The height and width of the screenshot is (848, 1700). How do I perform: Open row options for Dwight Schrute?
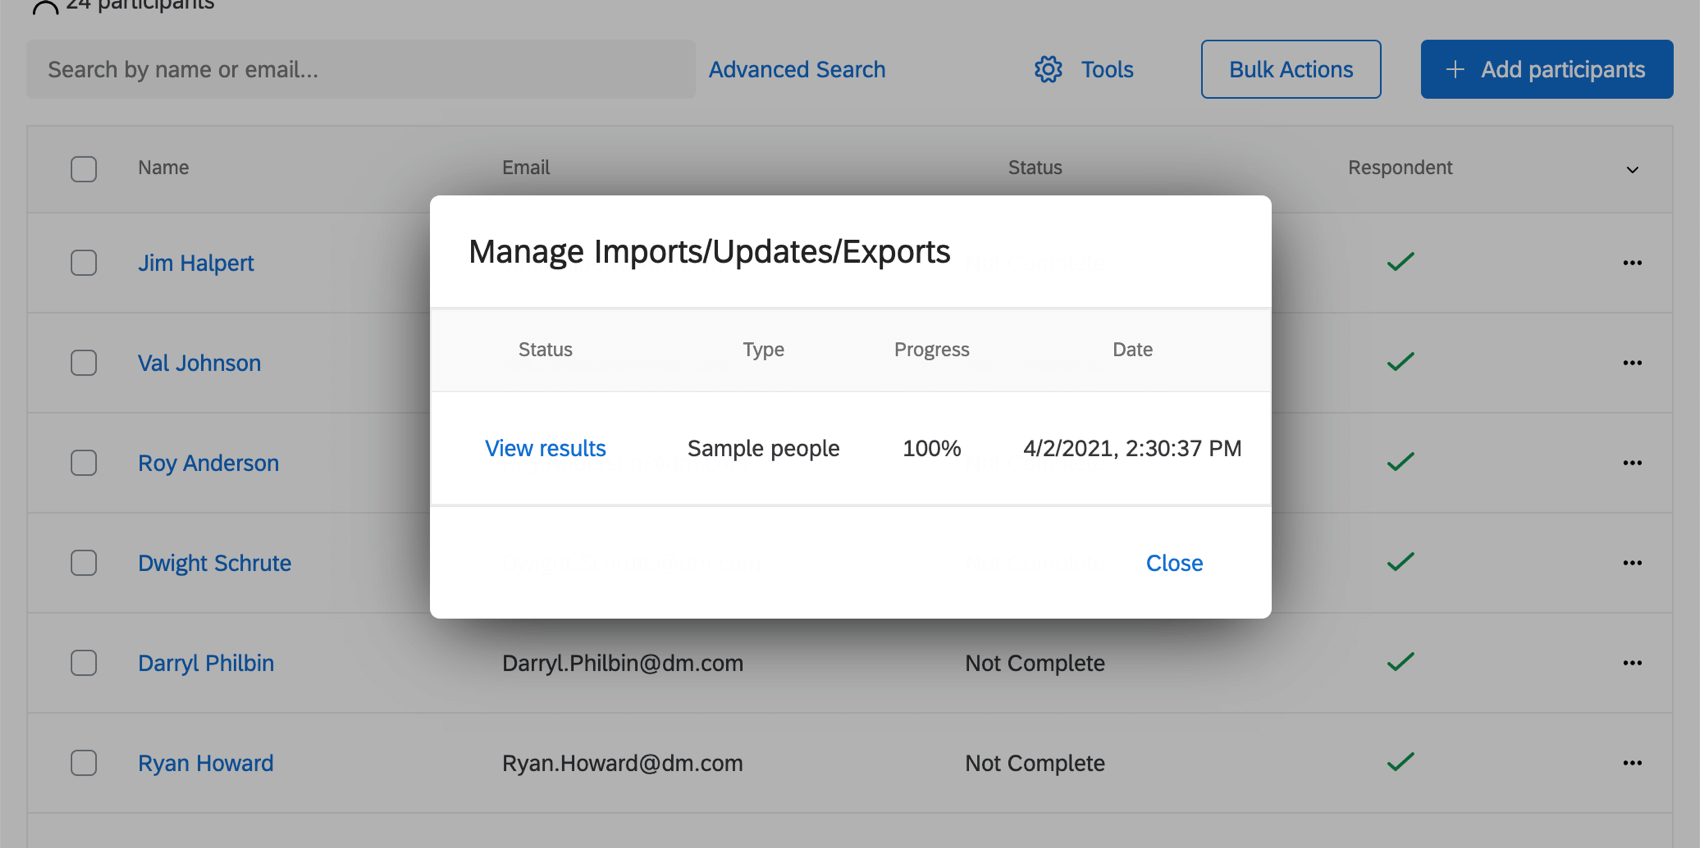[1632, 563]
